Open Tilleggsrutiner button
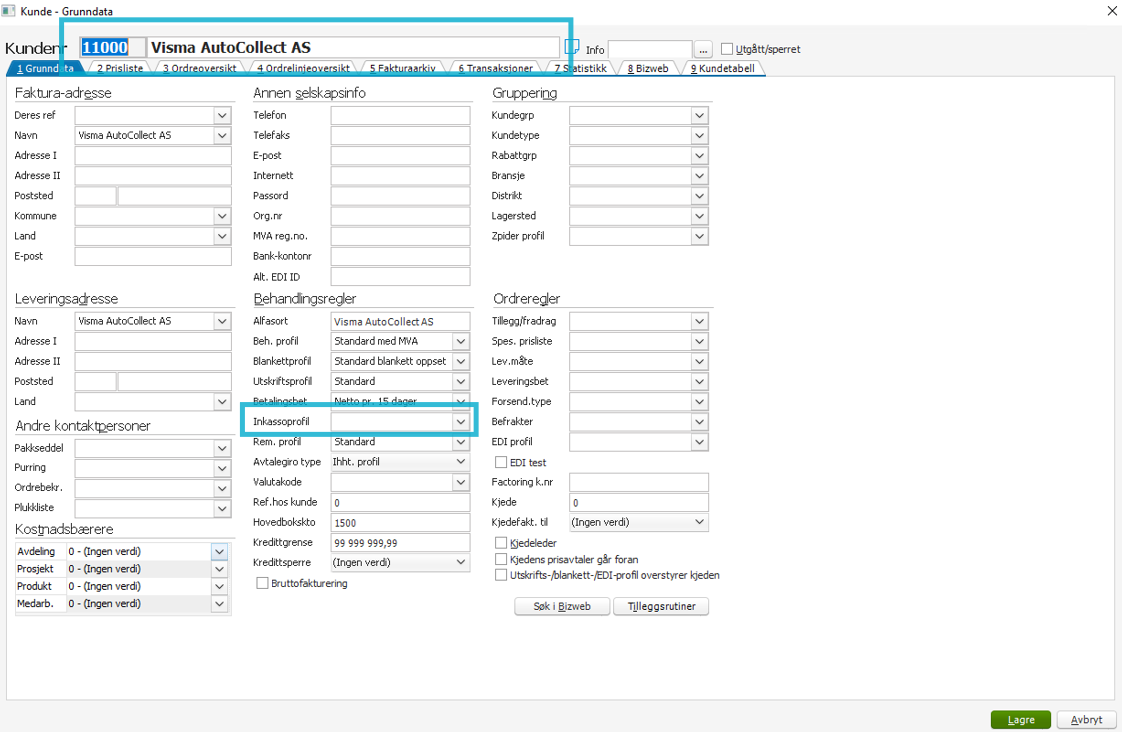The image size is (1122, 732). click(661, 606)
